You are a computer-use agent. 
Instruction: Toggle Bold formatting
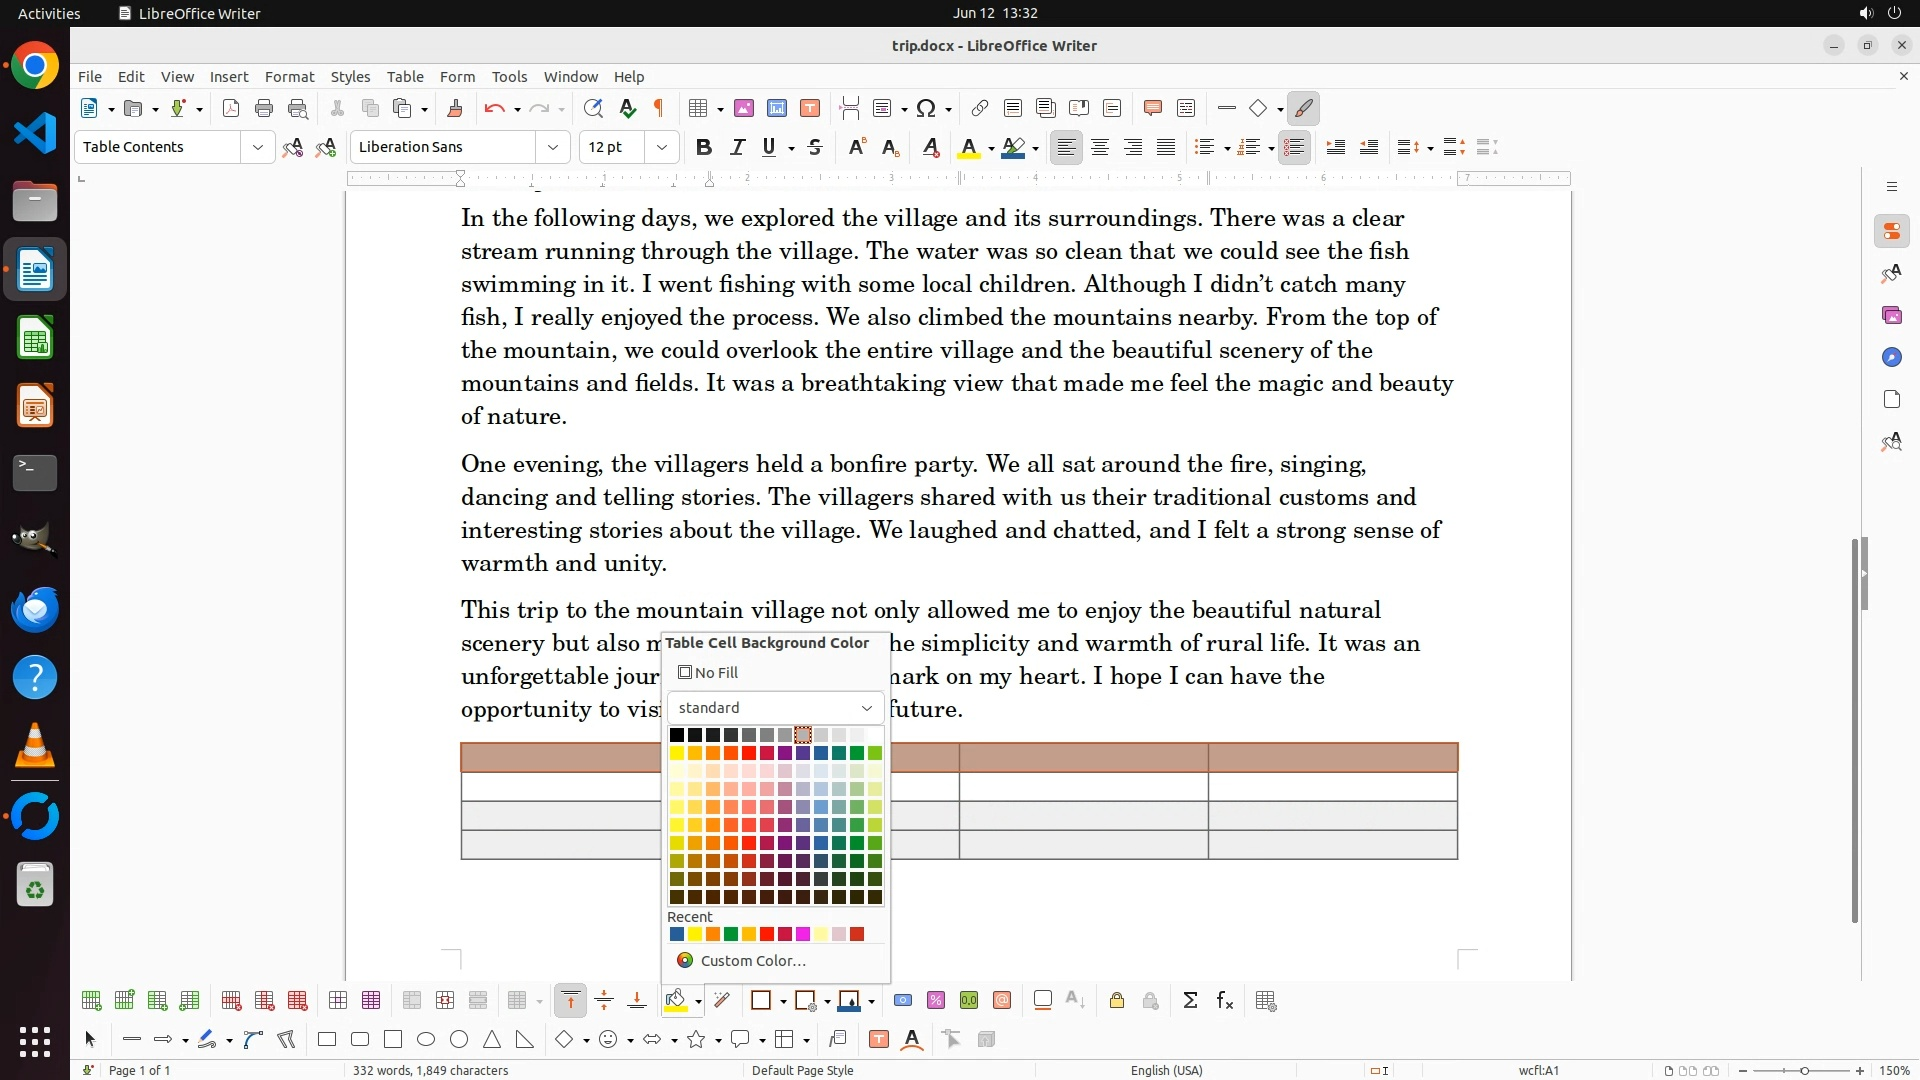pos(704,148)
